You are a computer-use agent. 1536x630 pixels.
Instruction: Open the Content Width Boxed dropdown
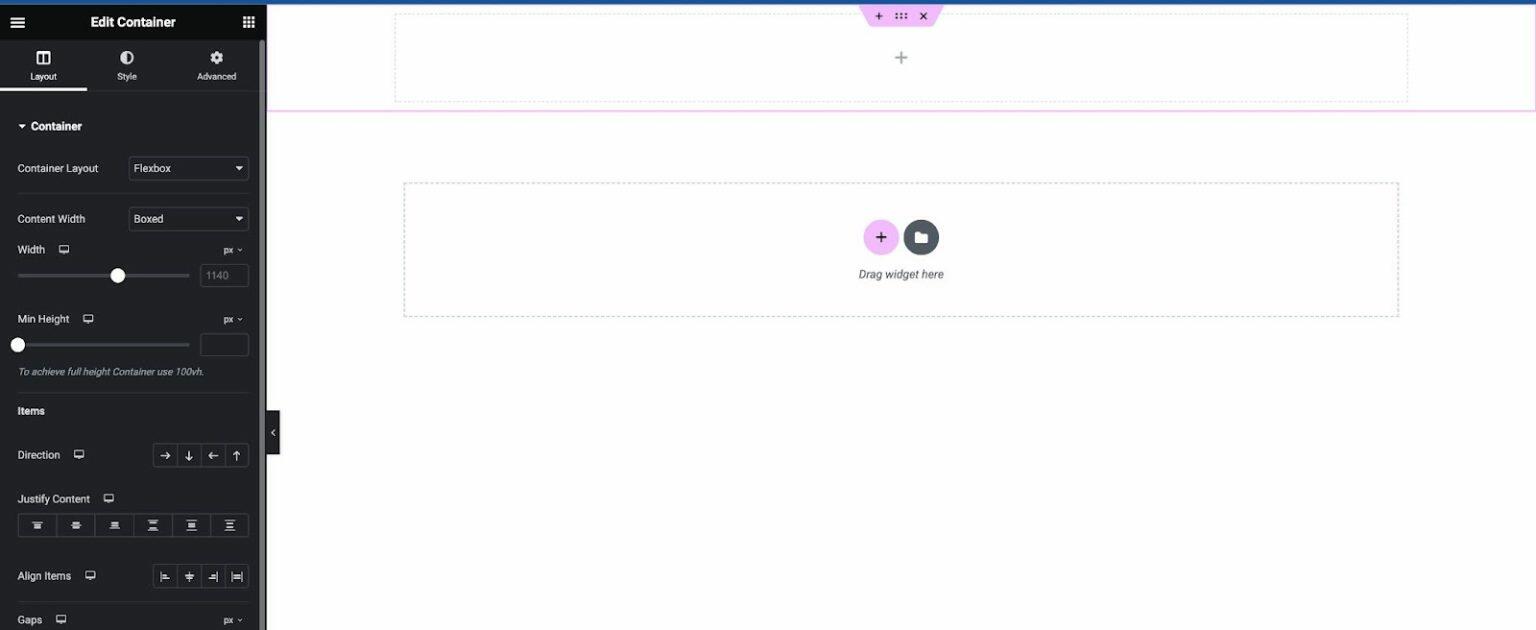tap(188, 218)
